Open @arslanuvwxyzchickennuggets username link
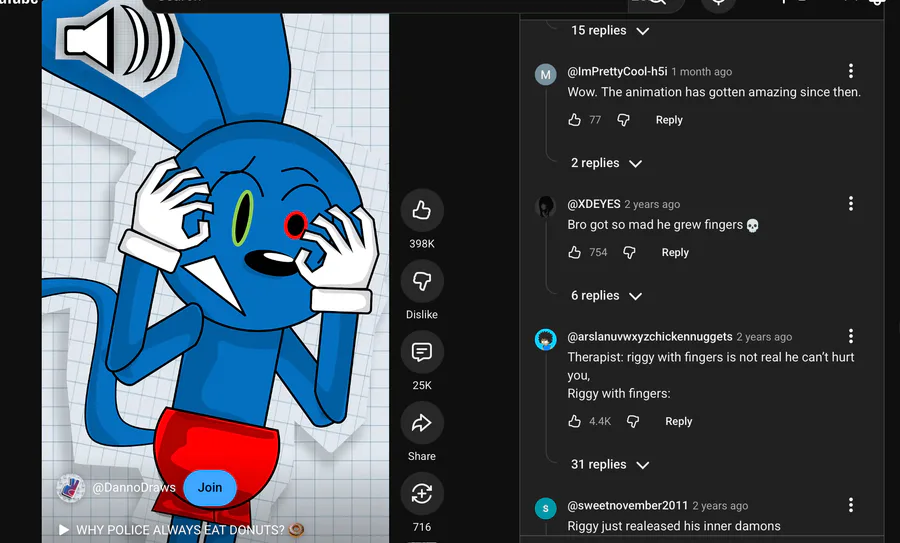Viewport: 900px width, 543px height. [650, 336]
